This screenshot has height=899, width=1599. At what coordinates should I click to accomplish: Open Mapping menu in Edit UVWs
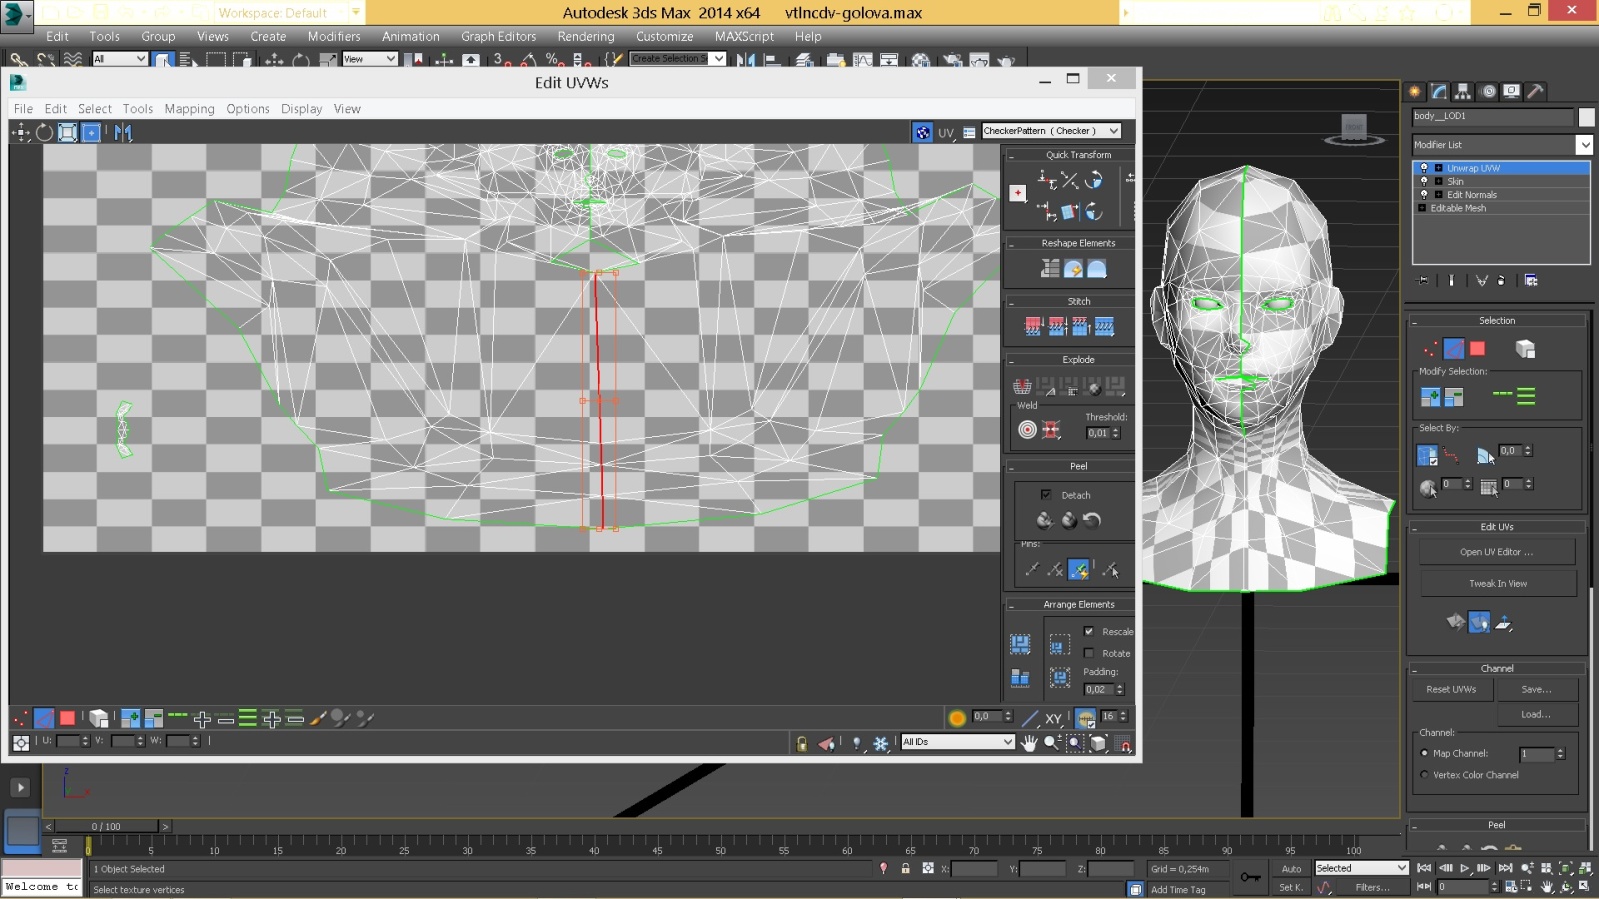(189, 109)
